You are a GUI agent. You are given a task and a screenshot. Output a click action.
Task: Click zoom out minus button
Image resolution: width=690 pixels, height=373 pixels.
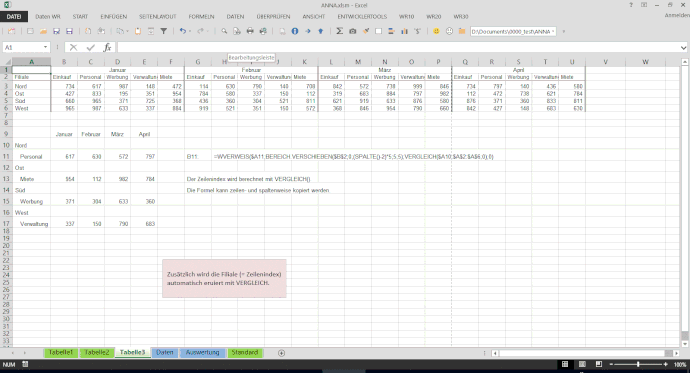[x=611, y=364]
